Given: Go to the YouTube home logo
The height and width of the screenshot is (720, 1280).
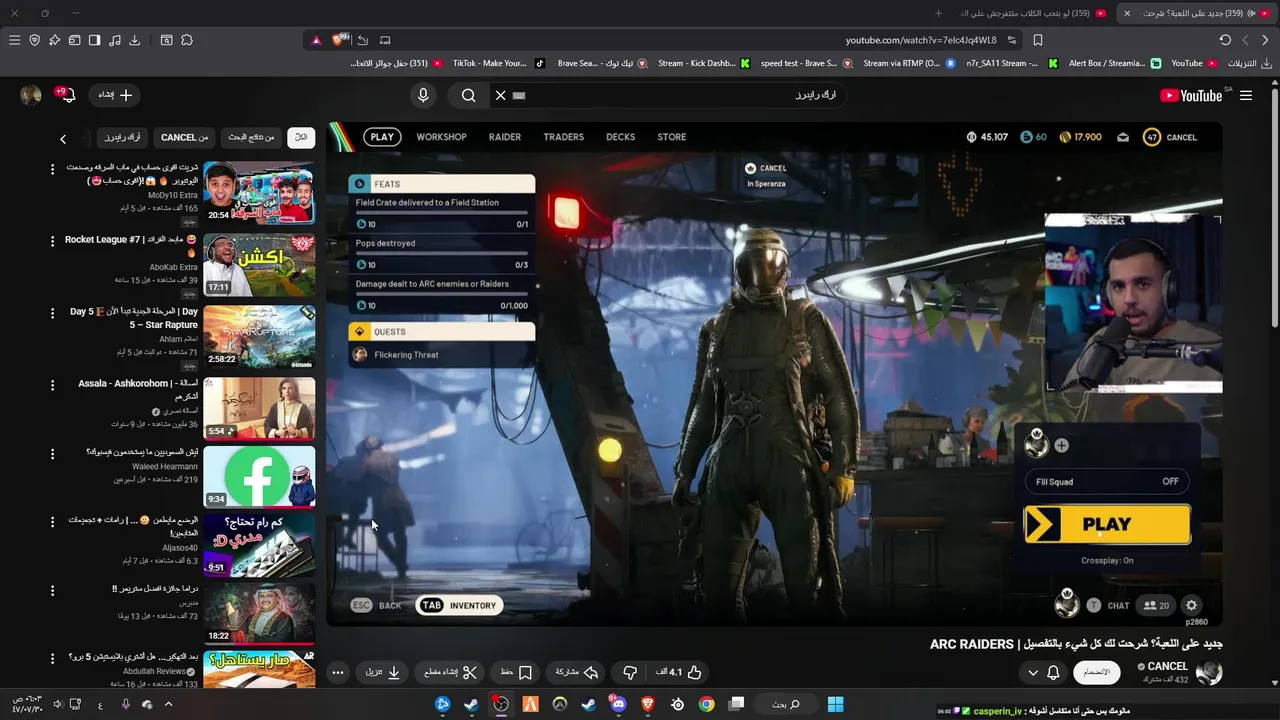Looking at the screenshot, I should tap(1190, 95).
